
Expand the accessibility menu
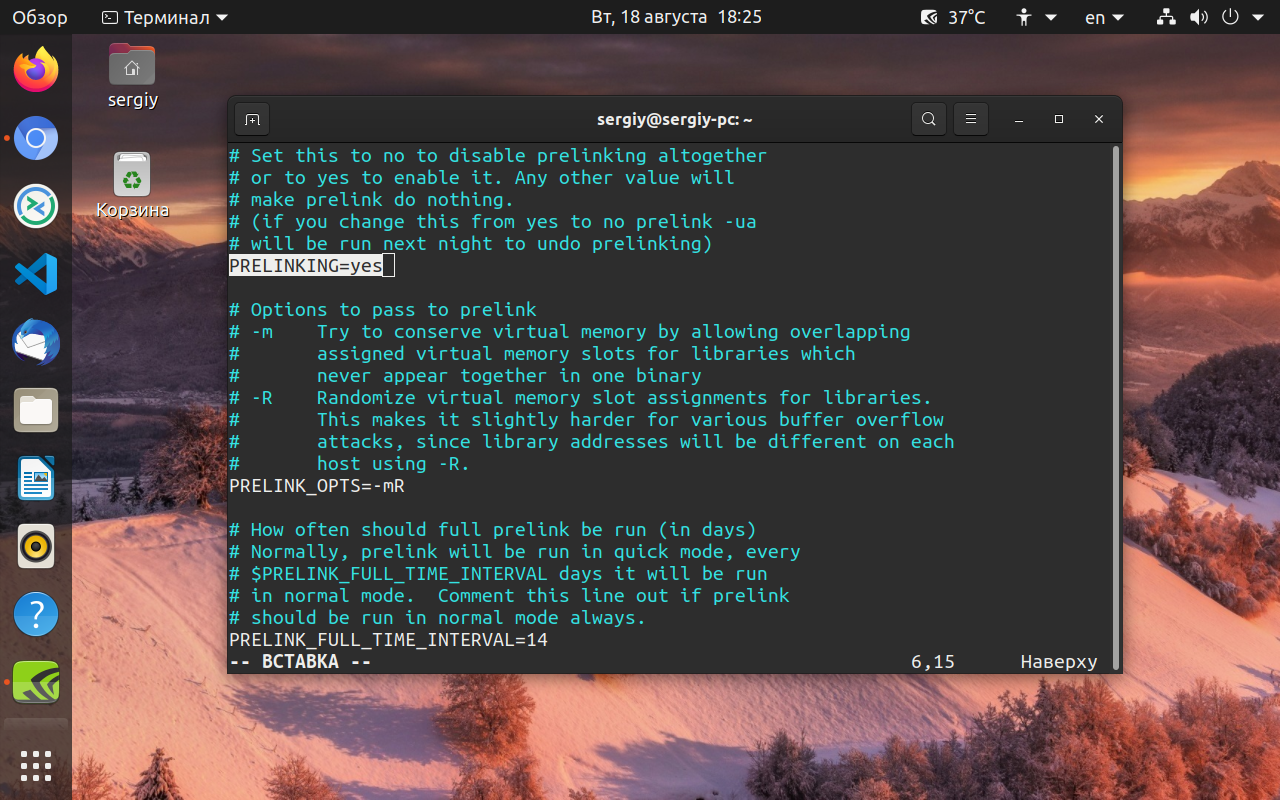pyautogui.click(x=1037, y=17)
